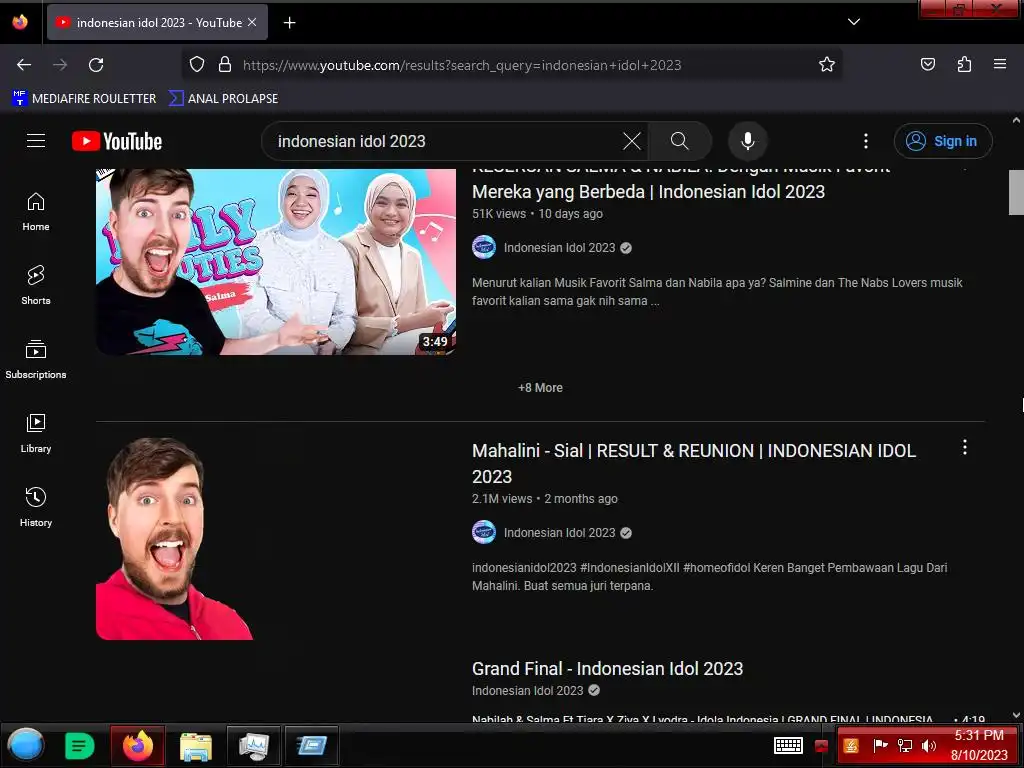This screenshot has height=768, width=1024.
Task: Open 'Mereka yang Berbeda' video title
Action: pos(648,191)
